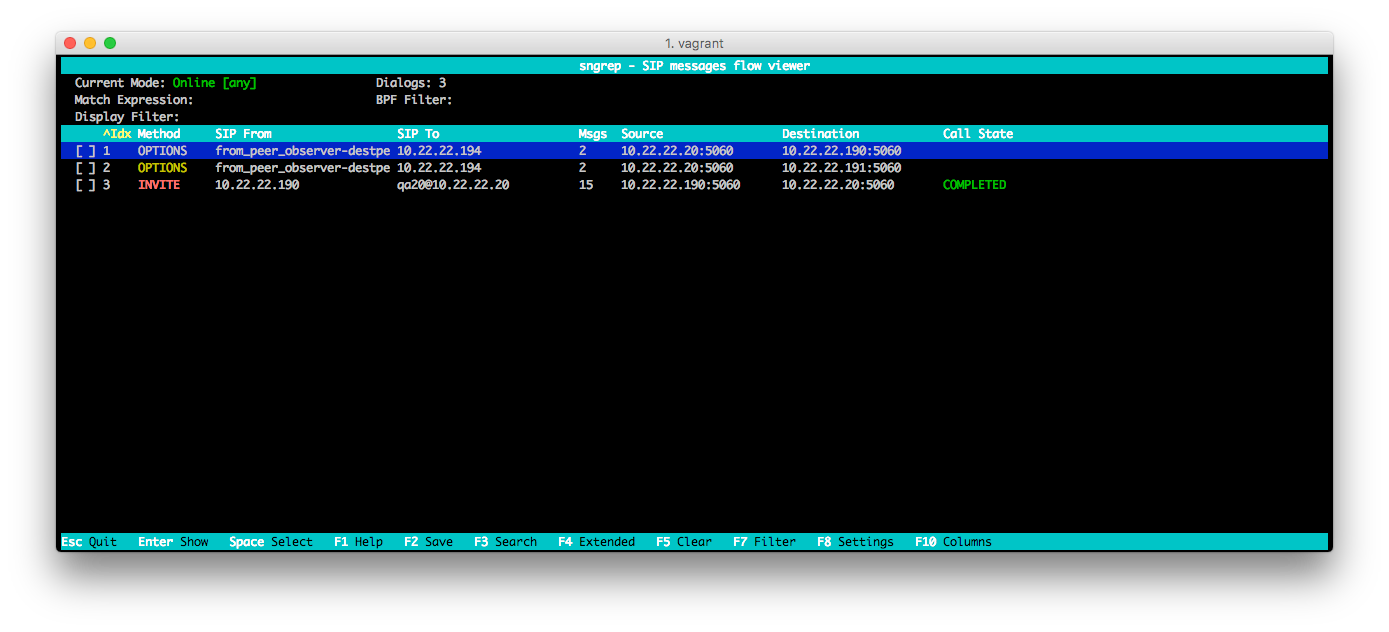The image size is (1389, 632).
Task: Click the Call State column header
Action: (x=978, y=133)
